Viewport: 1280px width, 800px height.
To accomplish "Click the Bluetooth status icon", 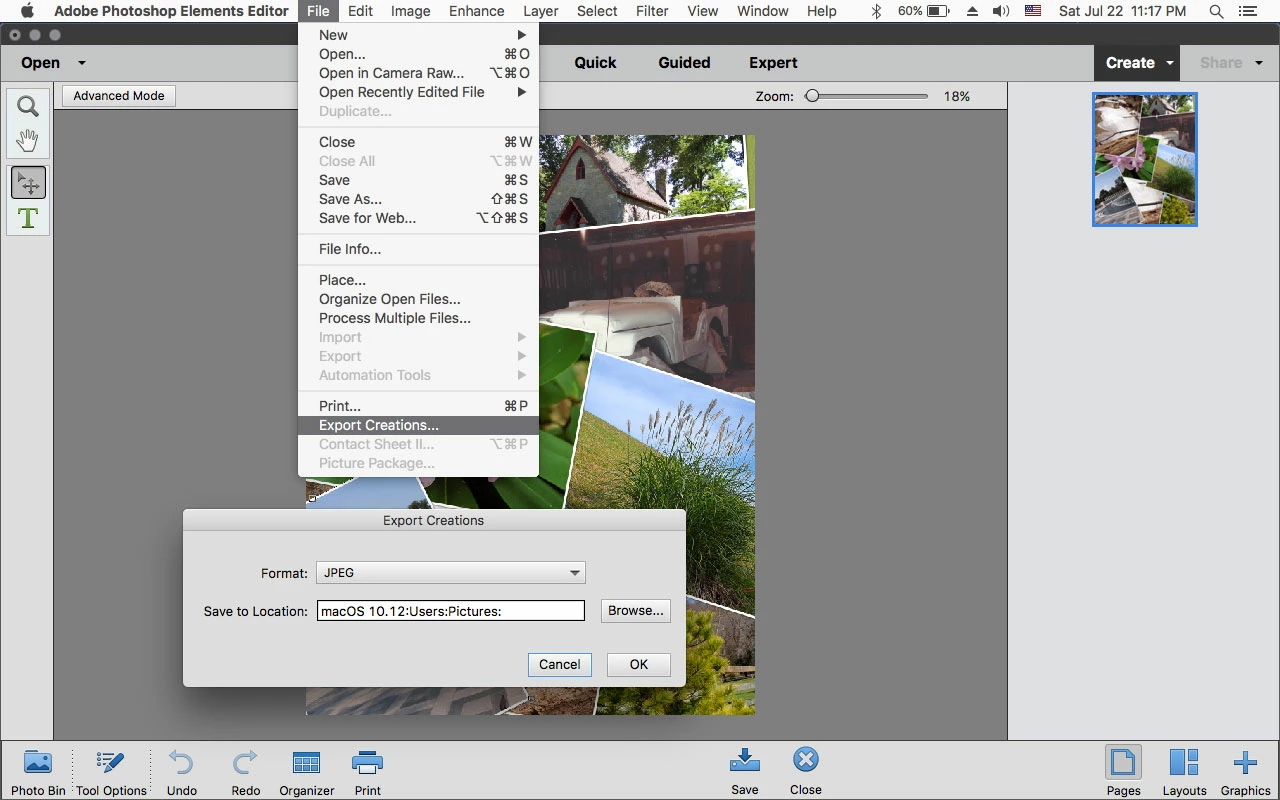I will [877, 11].
